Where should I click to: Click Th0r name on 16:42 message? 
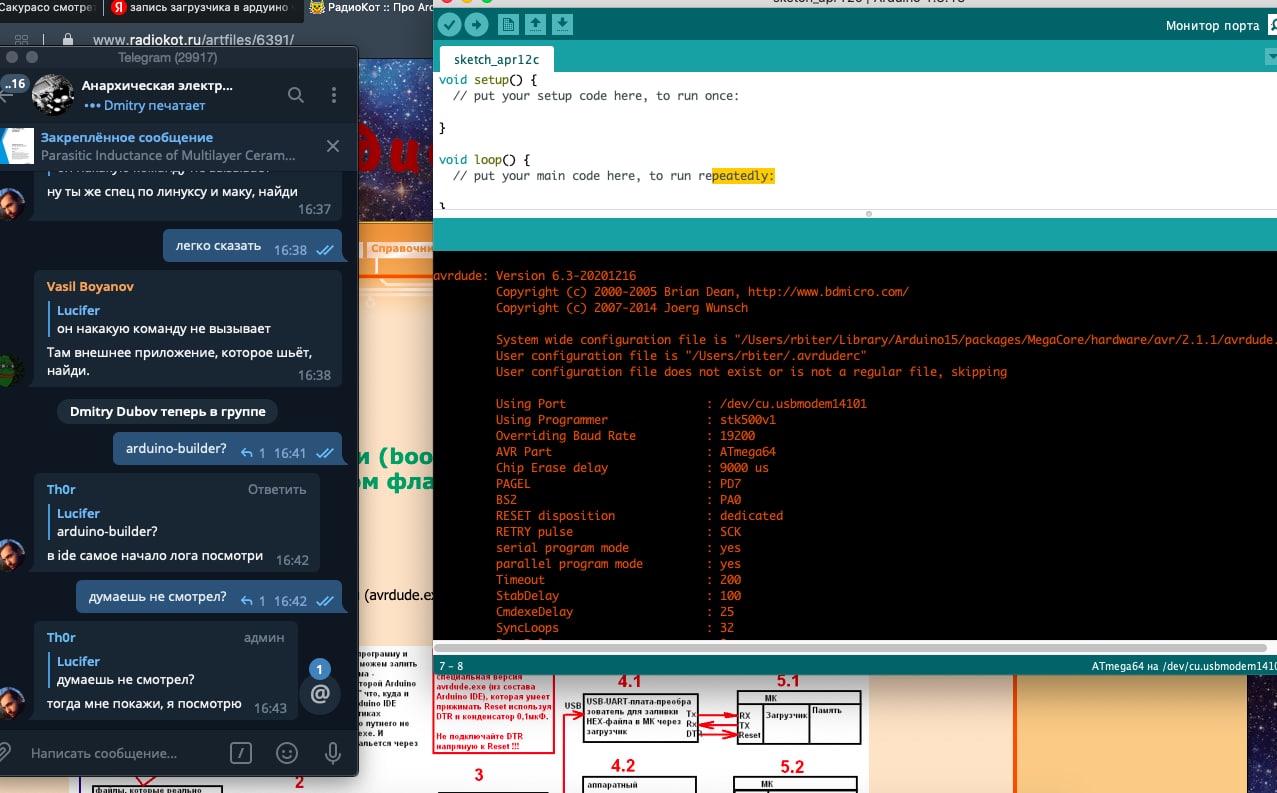pyautogui.click(x=61, y=489)
